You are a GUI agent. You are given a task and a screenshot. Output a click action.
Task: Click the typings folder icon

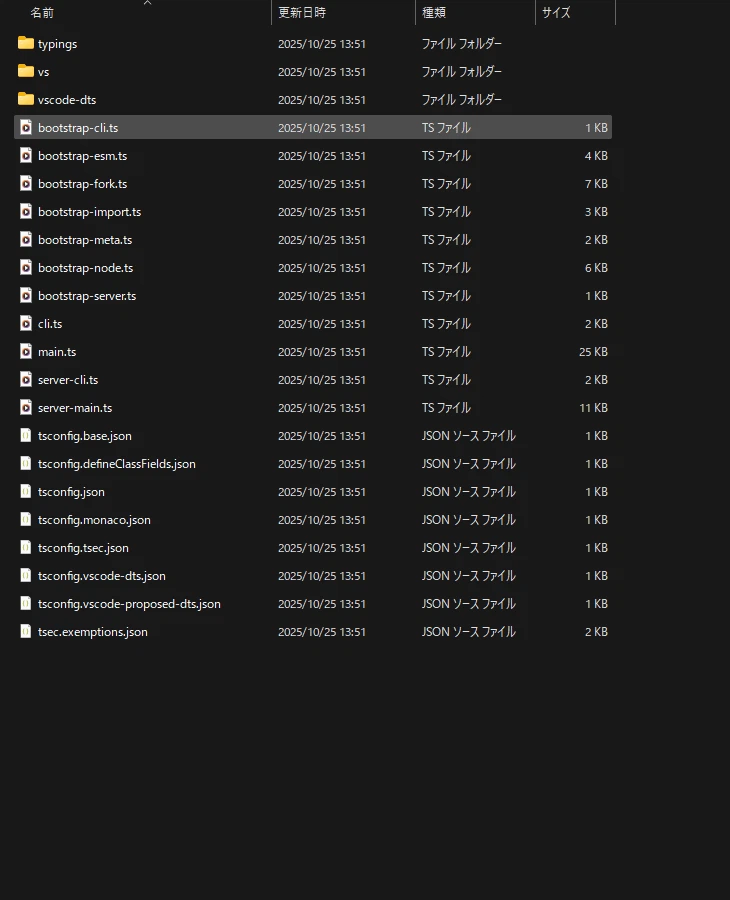coord(26,43)
